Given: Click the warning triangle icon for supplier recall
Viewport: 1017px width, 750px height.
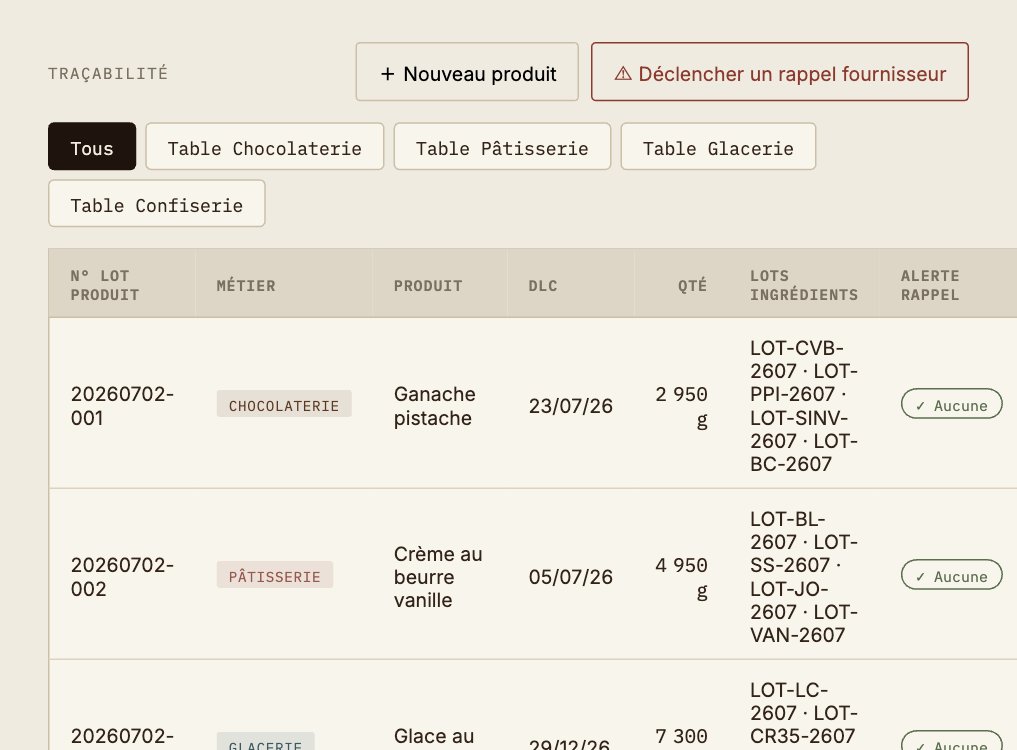Looking at the screenshot, I should [623, 74].
